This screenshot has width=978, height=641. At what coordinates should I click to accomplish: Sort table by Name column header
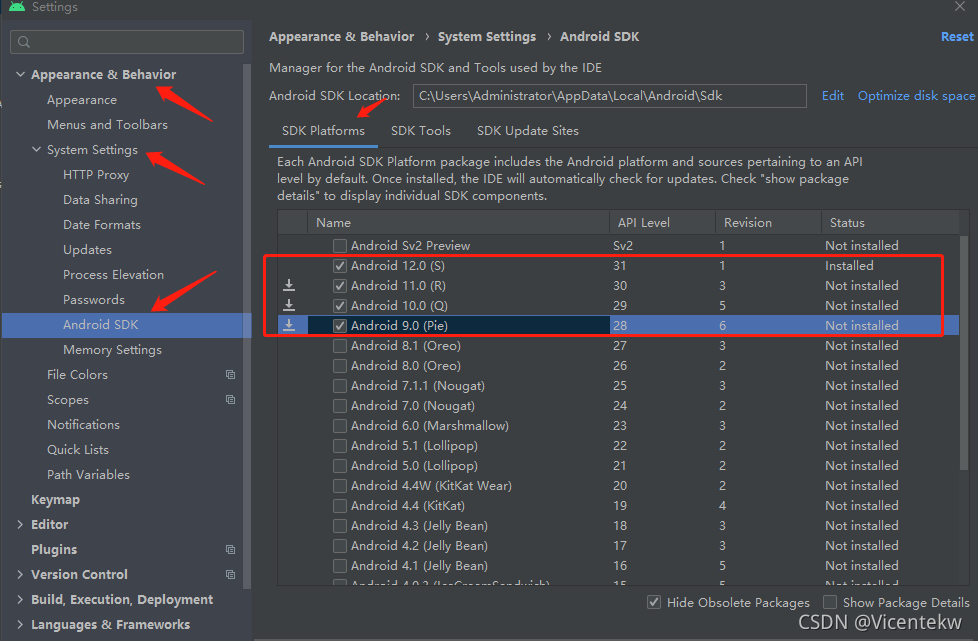point(458,223)
